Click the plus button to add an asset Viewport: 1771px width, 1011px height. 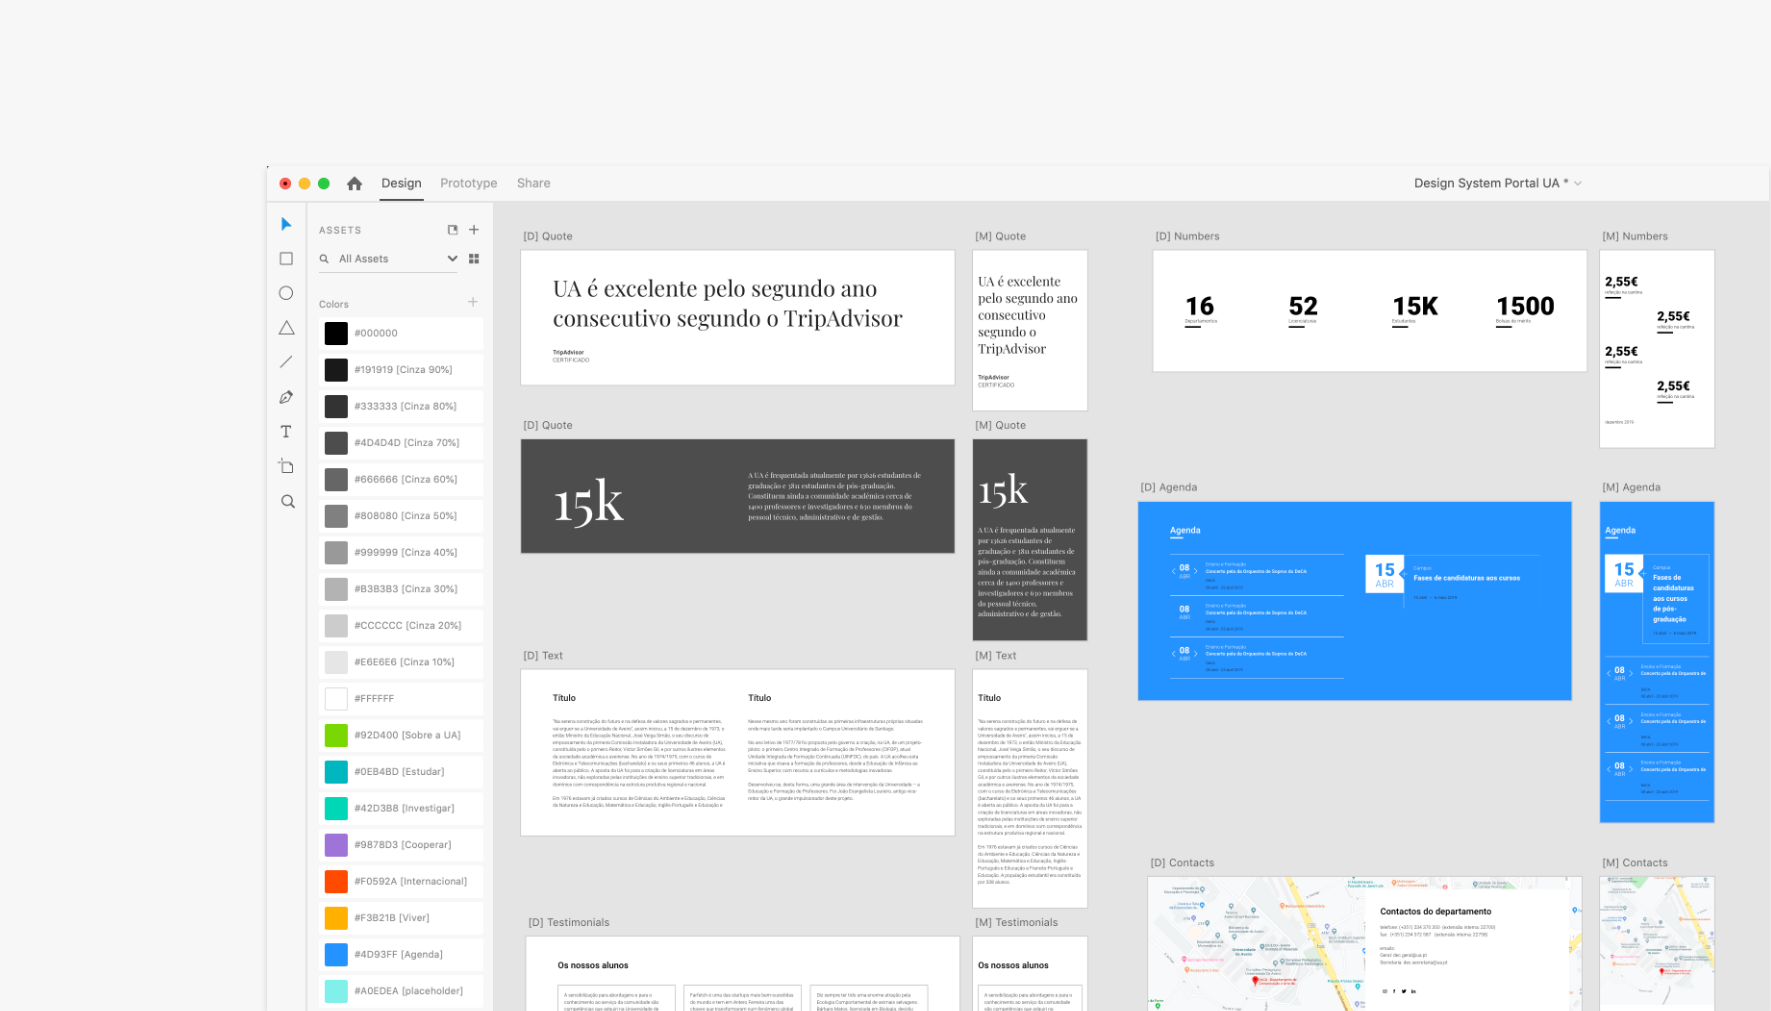point(474,229)
